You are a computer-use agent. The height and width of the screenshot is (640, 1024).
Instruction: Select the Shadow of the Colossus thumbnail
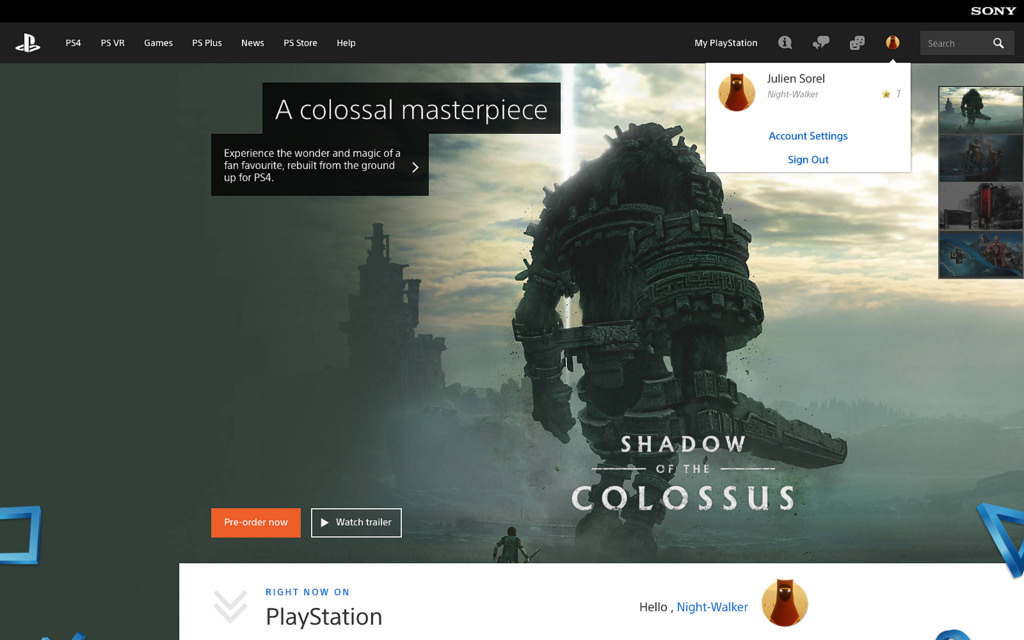(981, 110)
